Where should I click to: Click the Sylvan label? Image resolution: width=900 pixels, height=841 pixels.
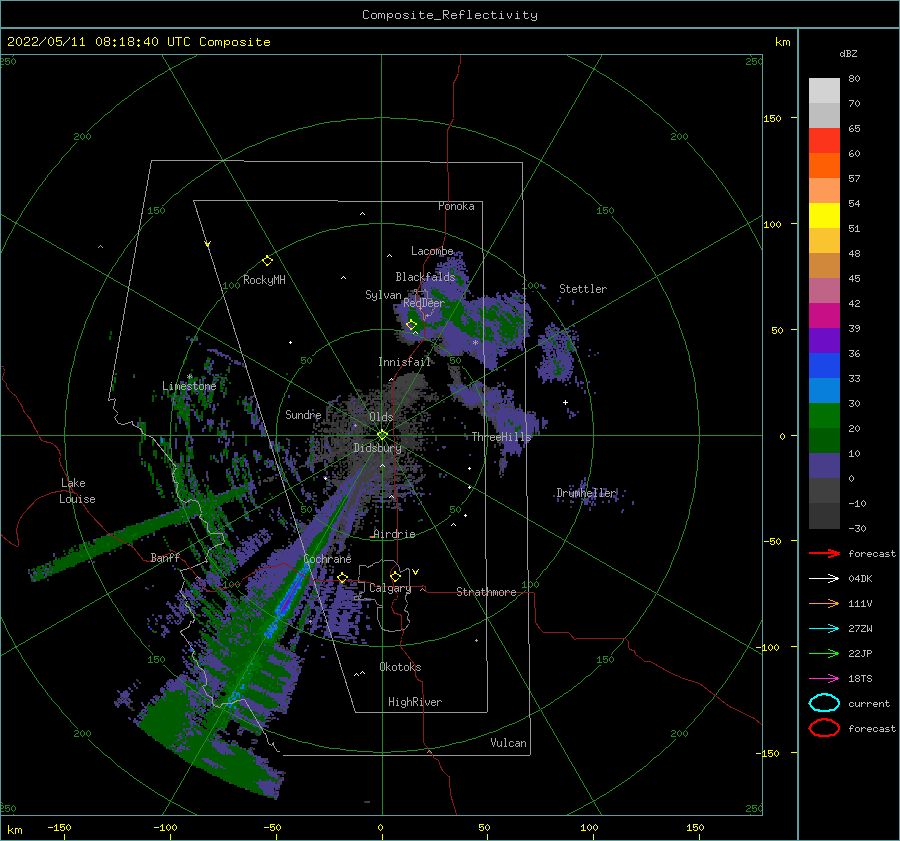pyautogui.click(x=383, y=295)
